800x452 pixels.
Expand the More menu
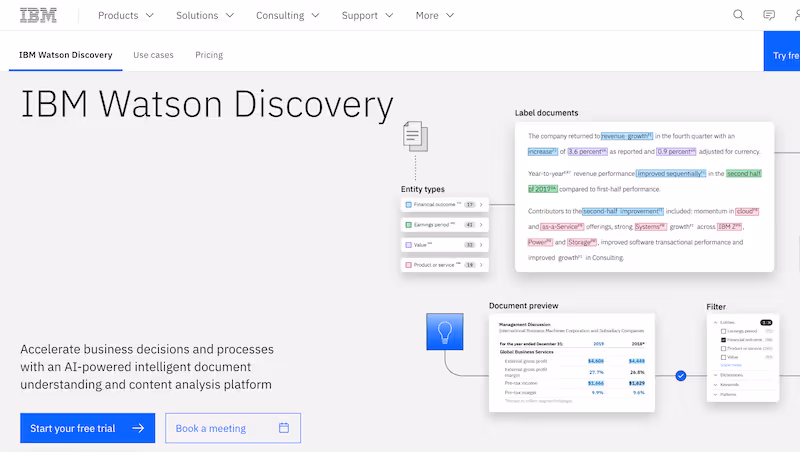(x=435, y=15)
